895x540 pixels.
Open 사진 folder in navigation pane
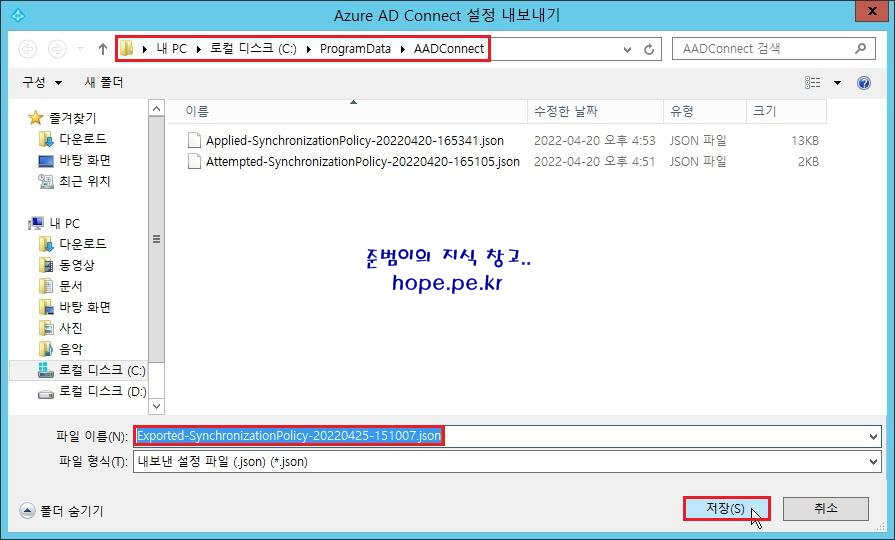71,328
